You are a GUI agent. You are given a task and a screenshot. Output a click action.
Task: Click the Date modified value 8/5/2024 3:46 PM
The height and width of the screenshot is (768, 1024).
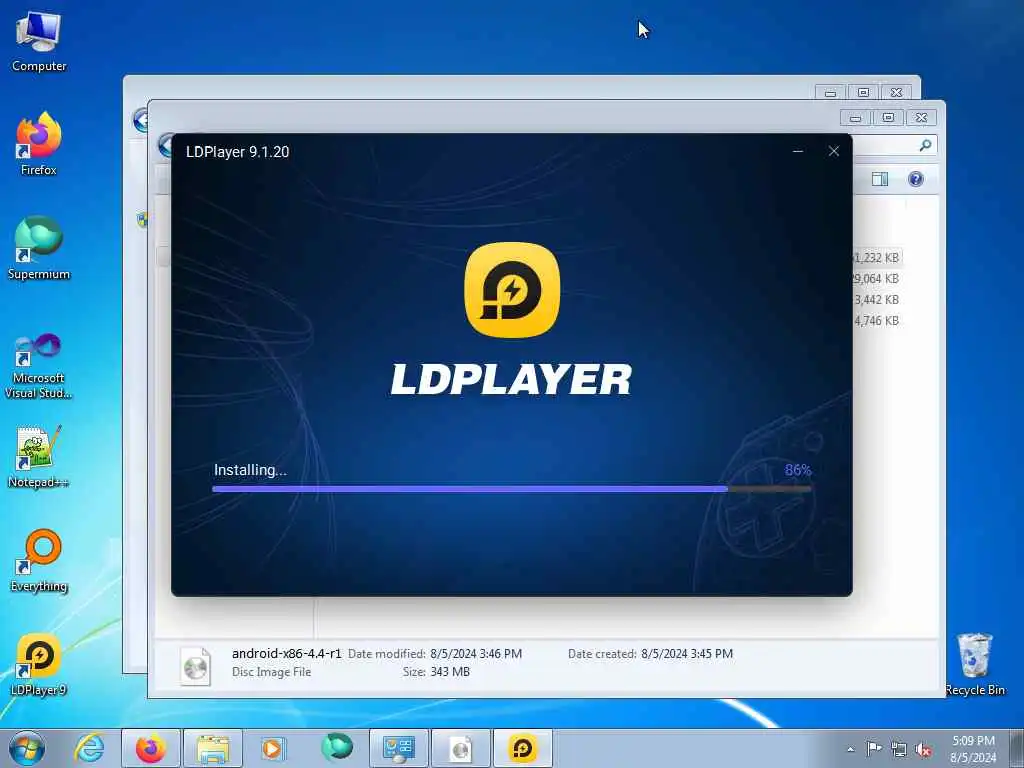pos(476,654)
